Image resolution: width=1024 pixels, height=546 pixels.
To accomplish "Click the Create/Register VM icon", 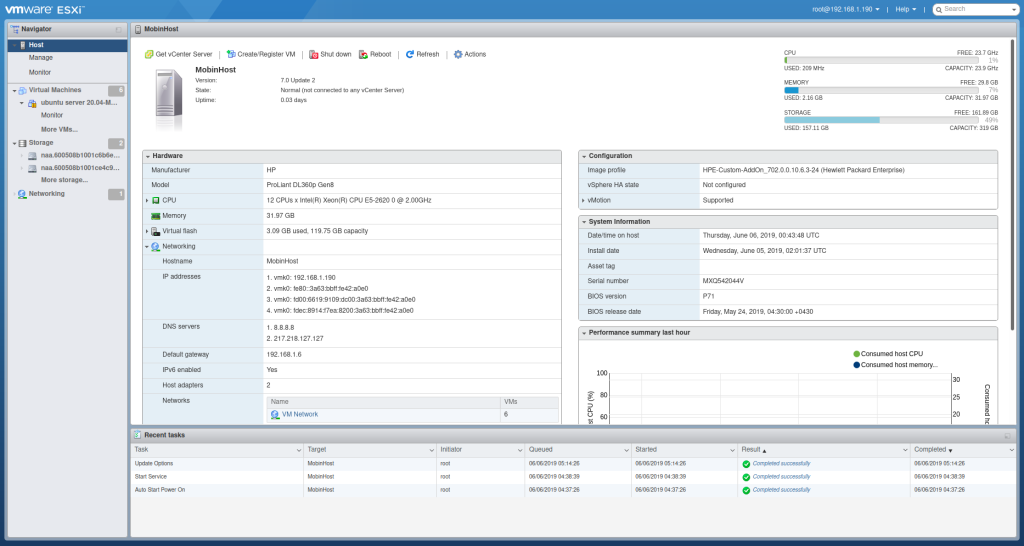I will pyautogui.click(x=231, y=54).
